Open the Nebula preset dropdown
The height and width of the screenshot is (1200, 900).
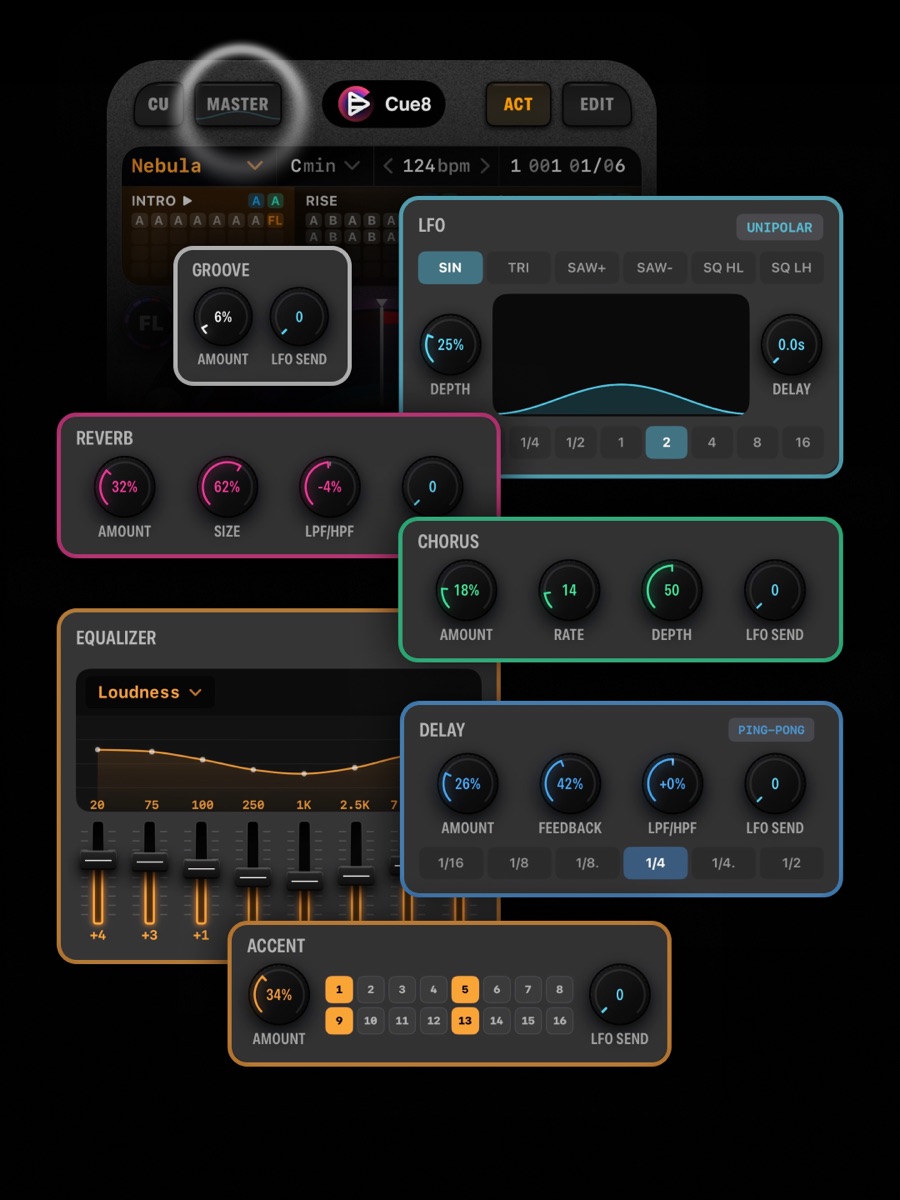tap(197, 166)
